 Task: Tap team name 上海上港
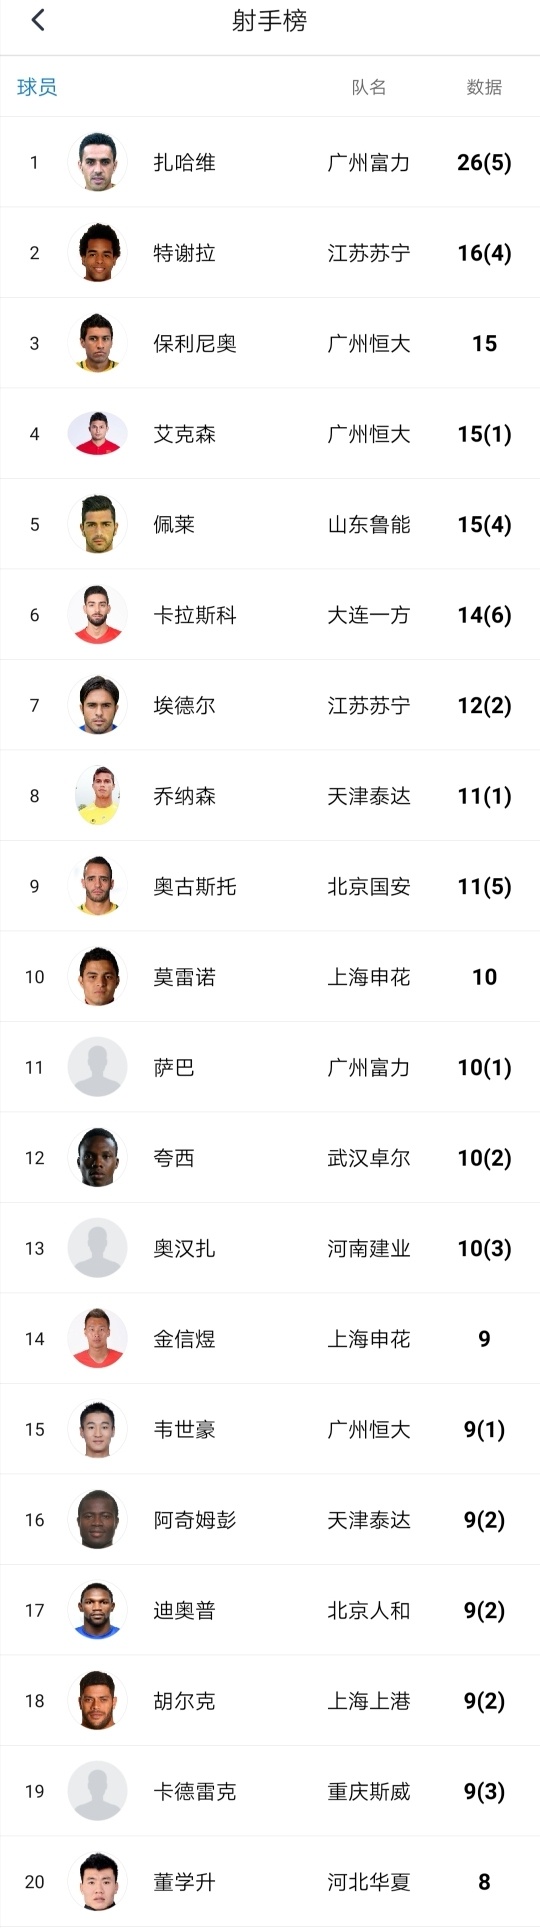369,1701
